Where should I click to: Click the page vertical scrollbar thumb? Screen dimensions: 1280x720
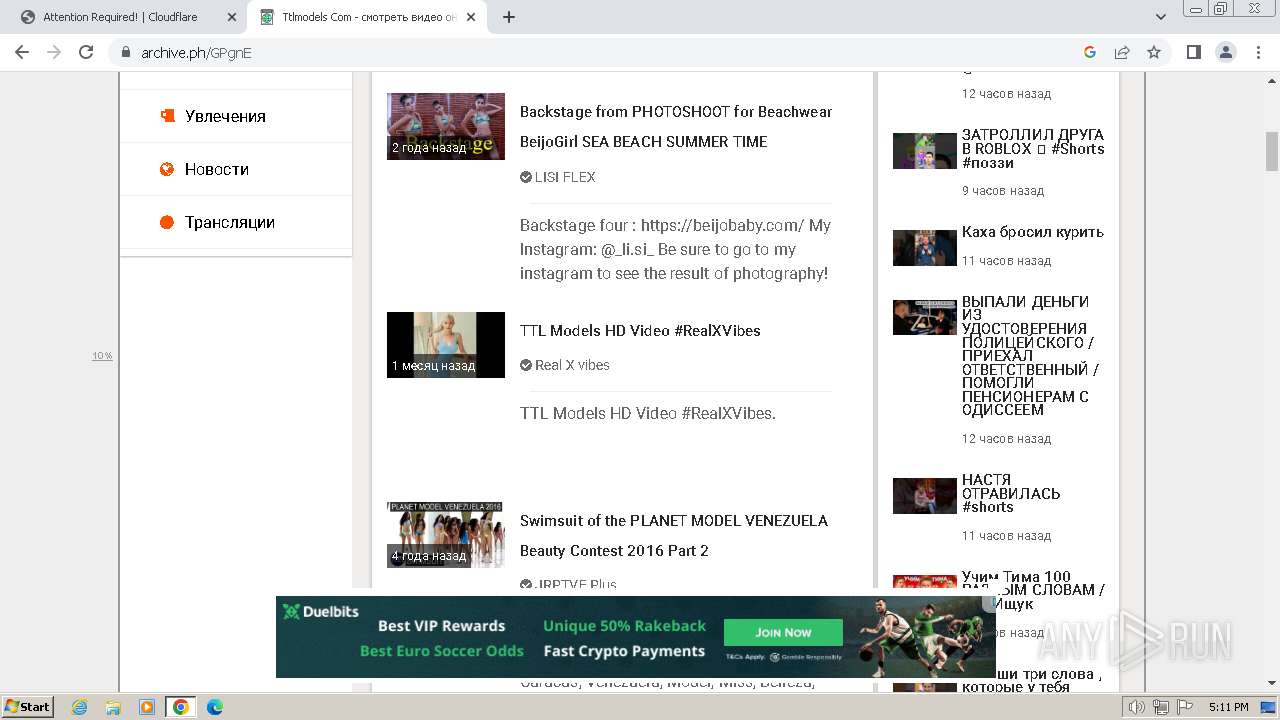(1272, 150)
